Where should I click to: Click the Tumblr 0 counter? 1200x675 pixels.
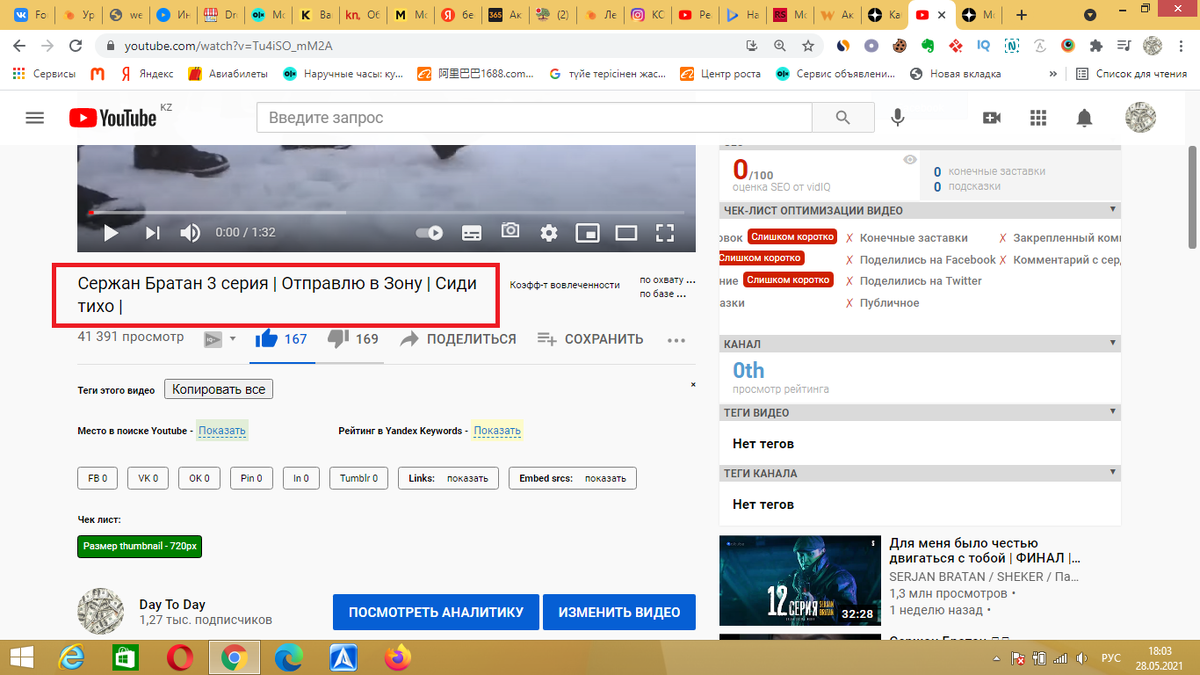358,479
